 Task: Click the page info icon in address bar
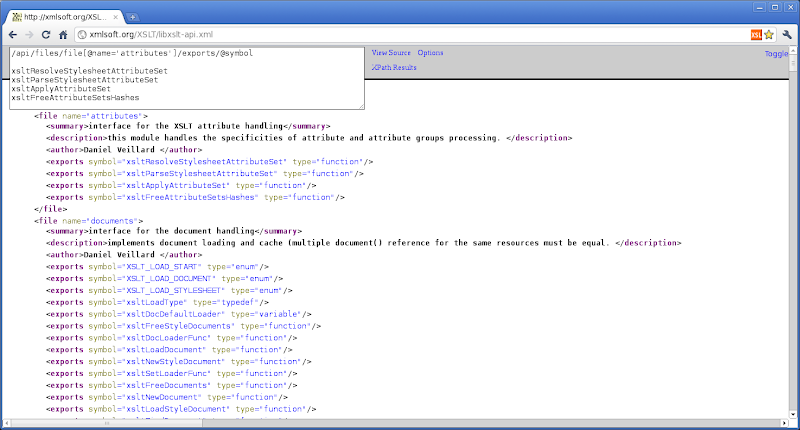[82, 35]
